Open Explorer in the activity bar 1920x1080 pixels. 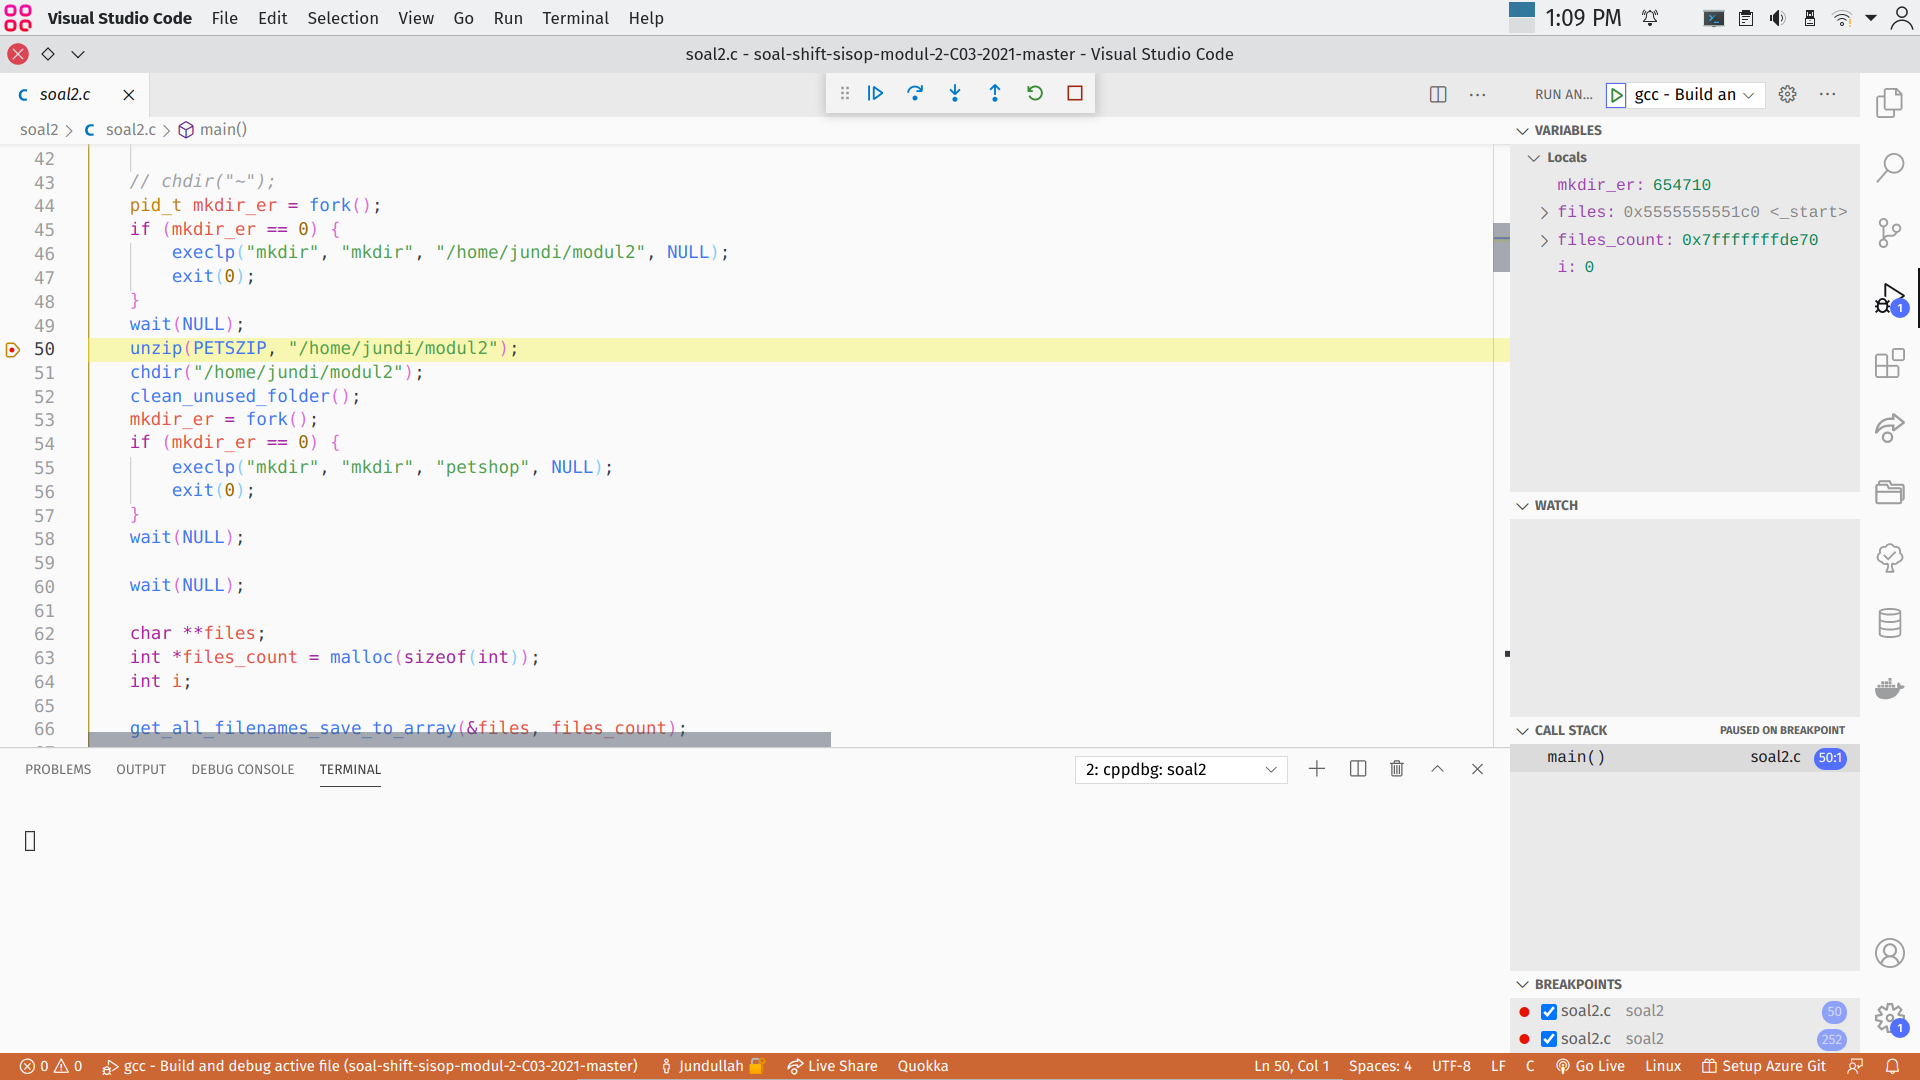click(1889, 103)
